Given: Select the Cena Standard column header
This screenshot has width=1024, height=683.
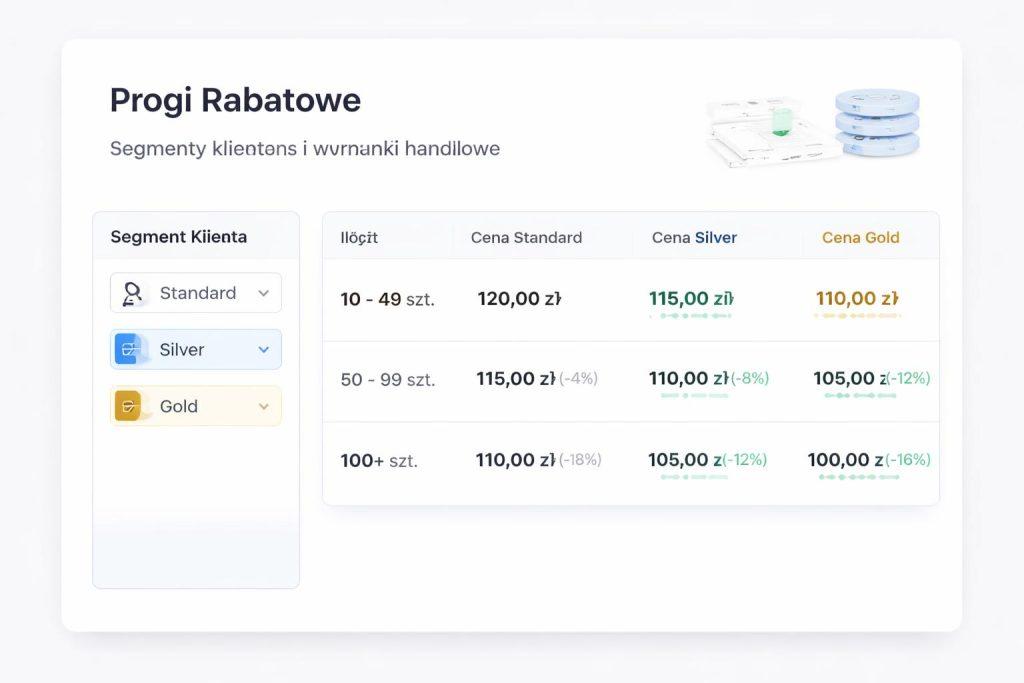Looking at the screenshot, I should (x=526, y=237).
